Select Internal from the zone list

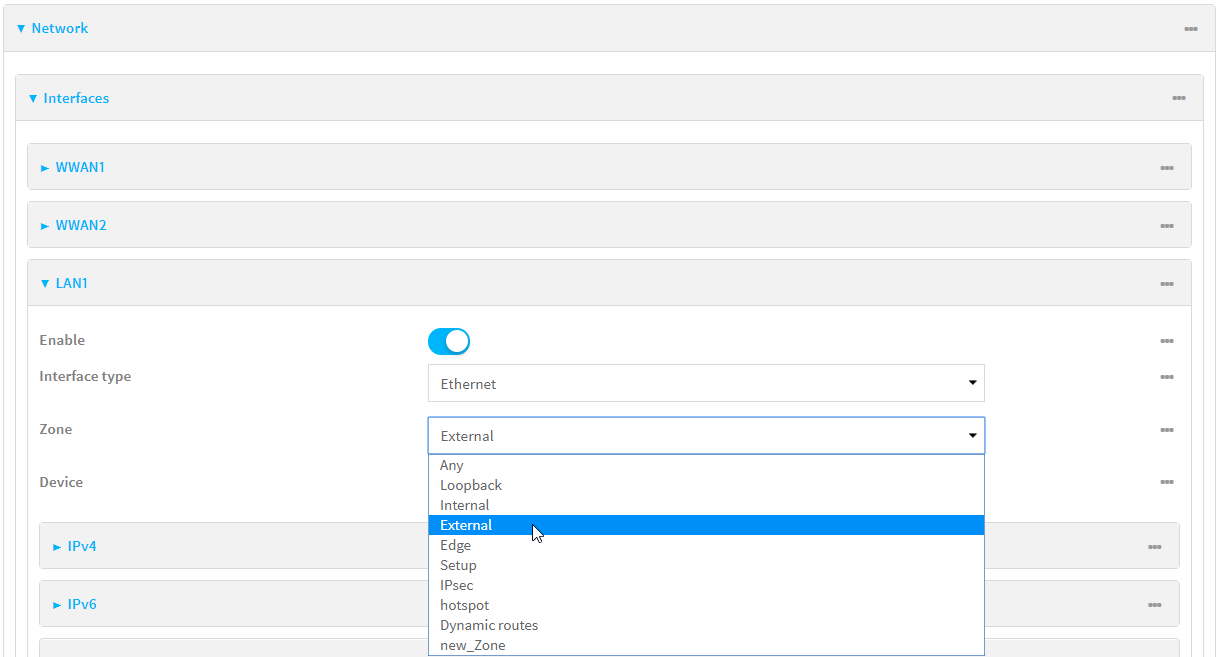click(465, 505)
